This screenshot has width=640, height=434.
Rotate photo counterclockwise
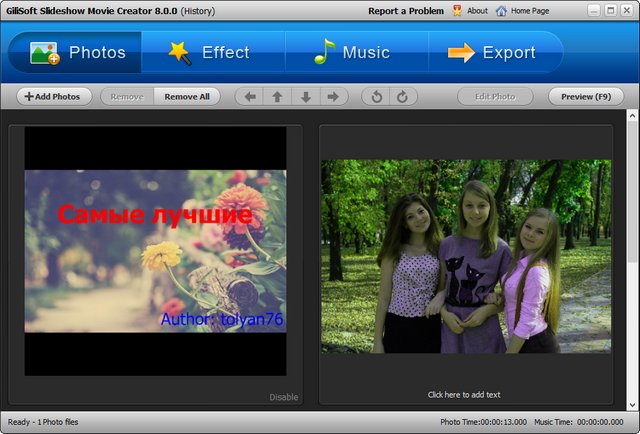[x=377, y=97]
